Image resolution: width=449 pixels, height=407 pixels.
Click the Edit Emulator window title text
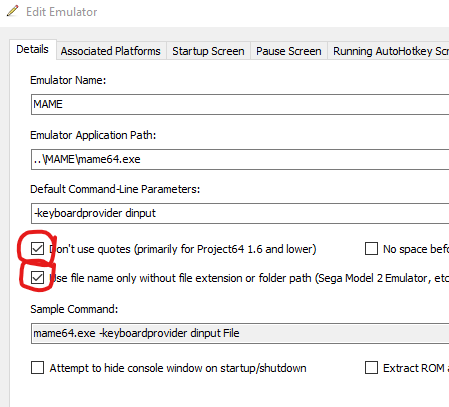click(62, 12)
